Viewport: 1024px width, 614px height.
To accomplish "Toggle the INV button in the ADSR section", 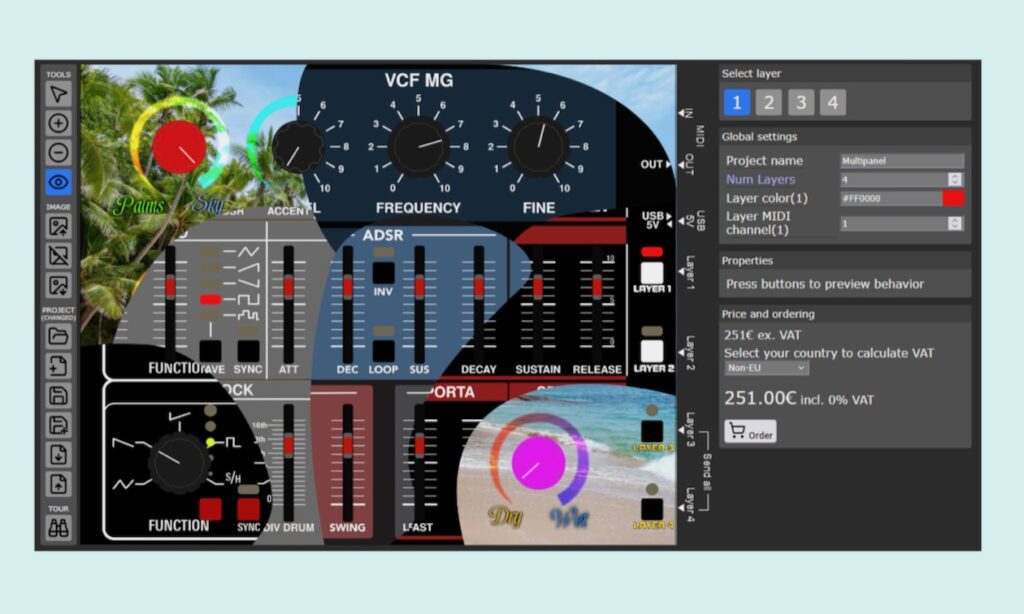I will pos(383,270).
